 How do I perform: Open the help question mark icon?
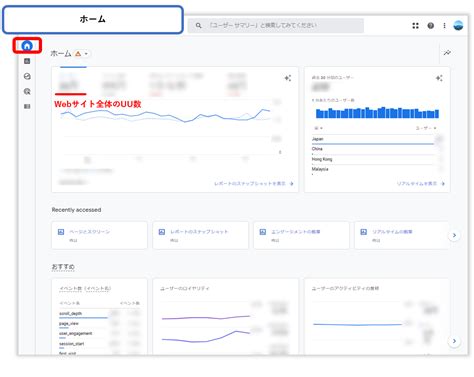point(431,25)
